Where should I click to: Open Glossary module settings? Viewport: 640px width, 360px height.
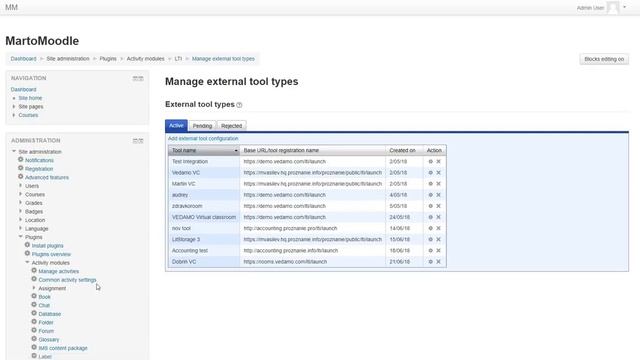[x=49, y=340]
